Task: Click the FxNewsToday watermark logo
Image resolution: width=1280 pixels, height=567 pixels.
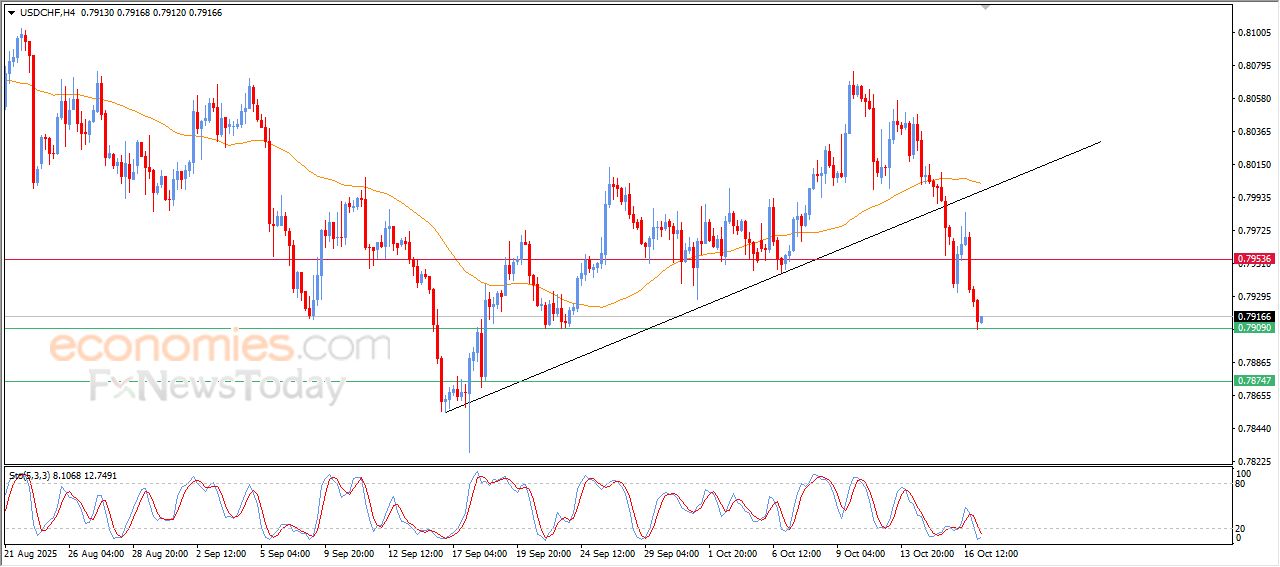Action: click(217, 385)
